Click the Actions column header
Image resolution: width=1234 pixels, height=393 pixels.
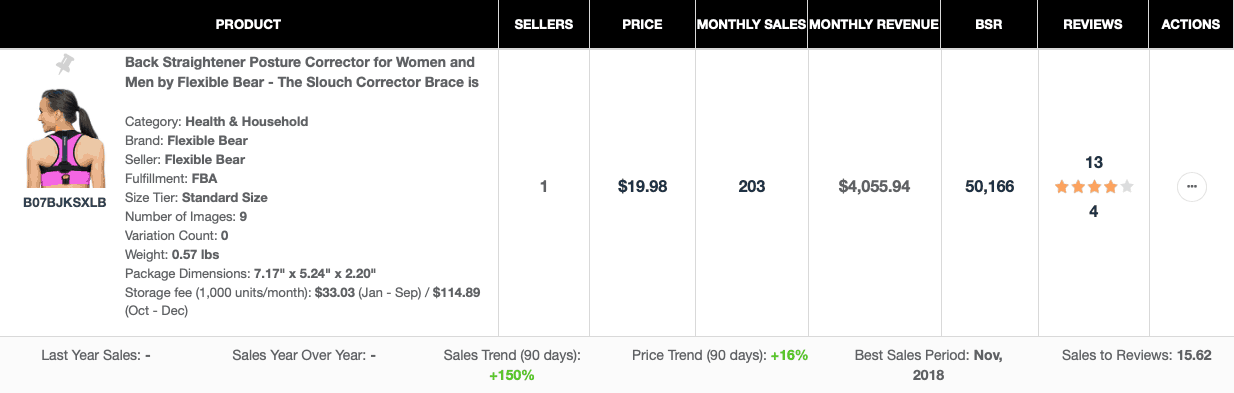pos(1191,24)
